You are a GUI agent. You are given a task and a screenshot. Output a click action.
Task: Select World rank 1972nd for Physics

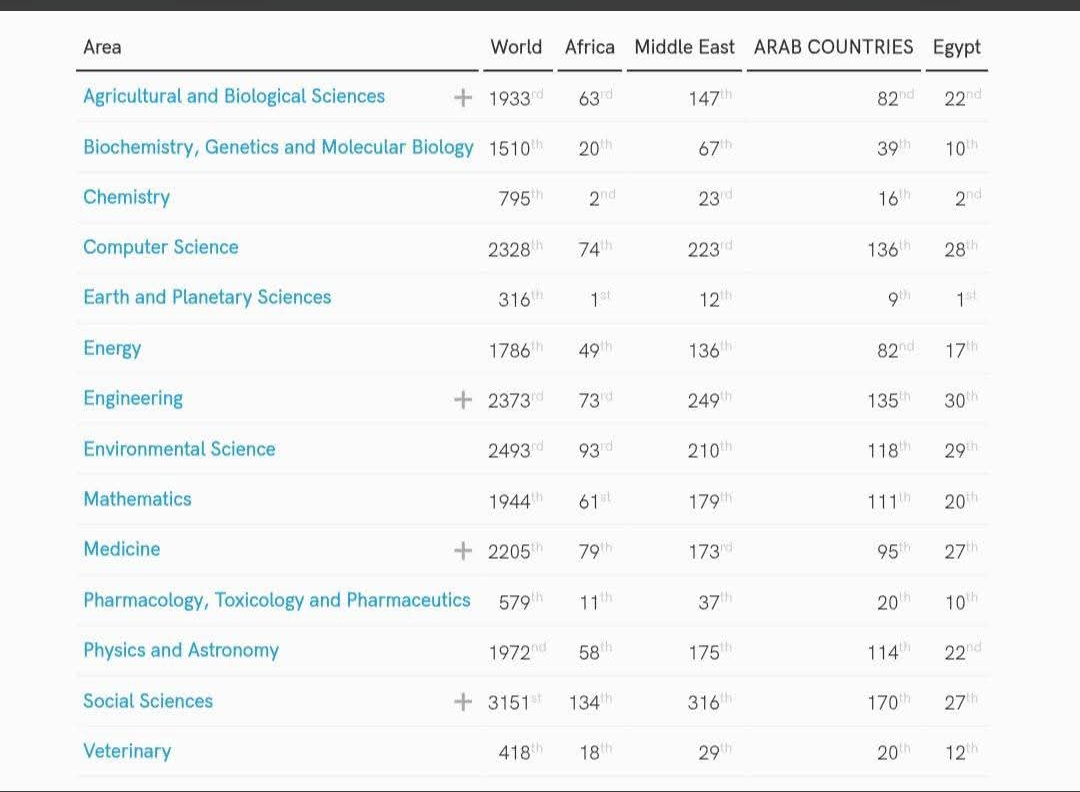(517, 652)
